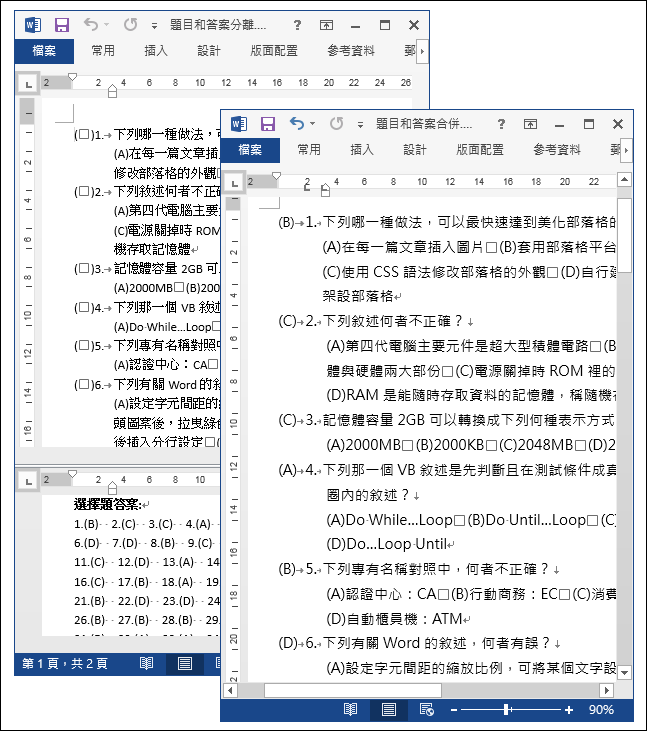Click Save icon in front window

268,124
